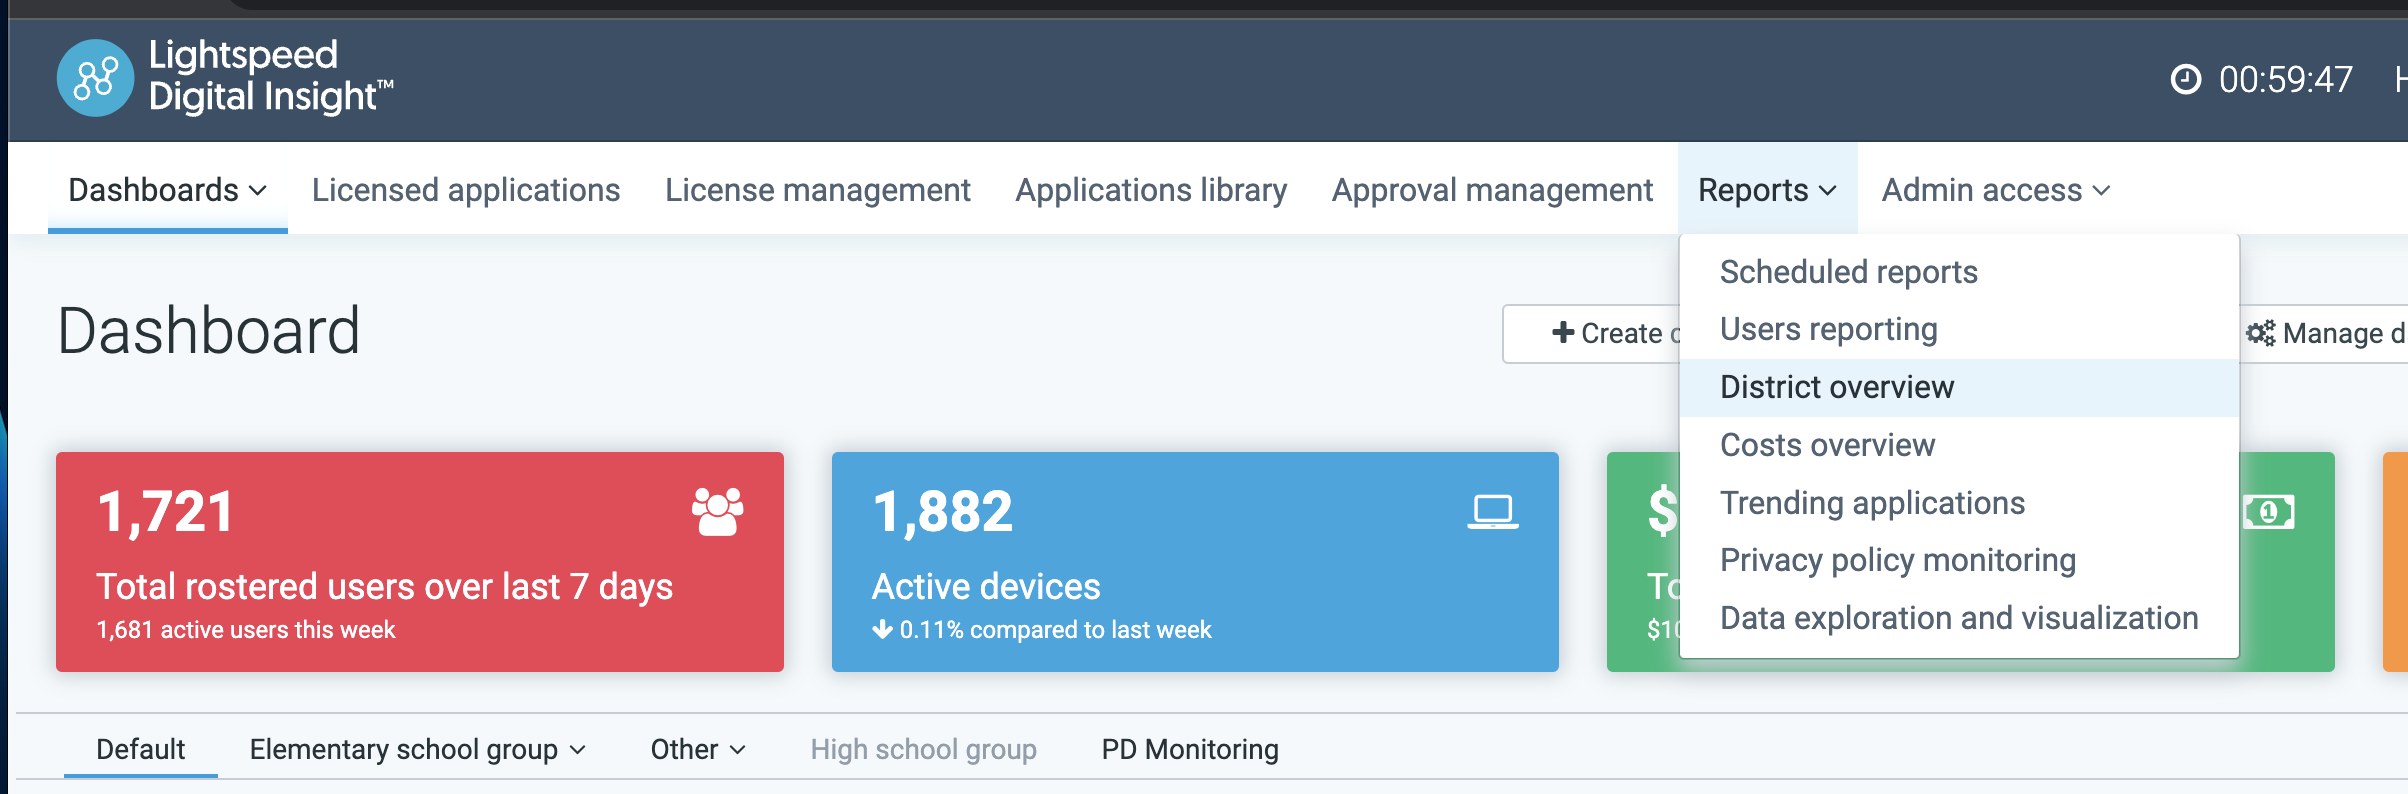2408x794 pixels.
Task: Open the Admin access dropdown
Action: pos(1995,190)
